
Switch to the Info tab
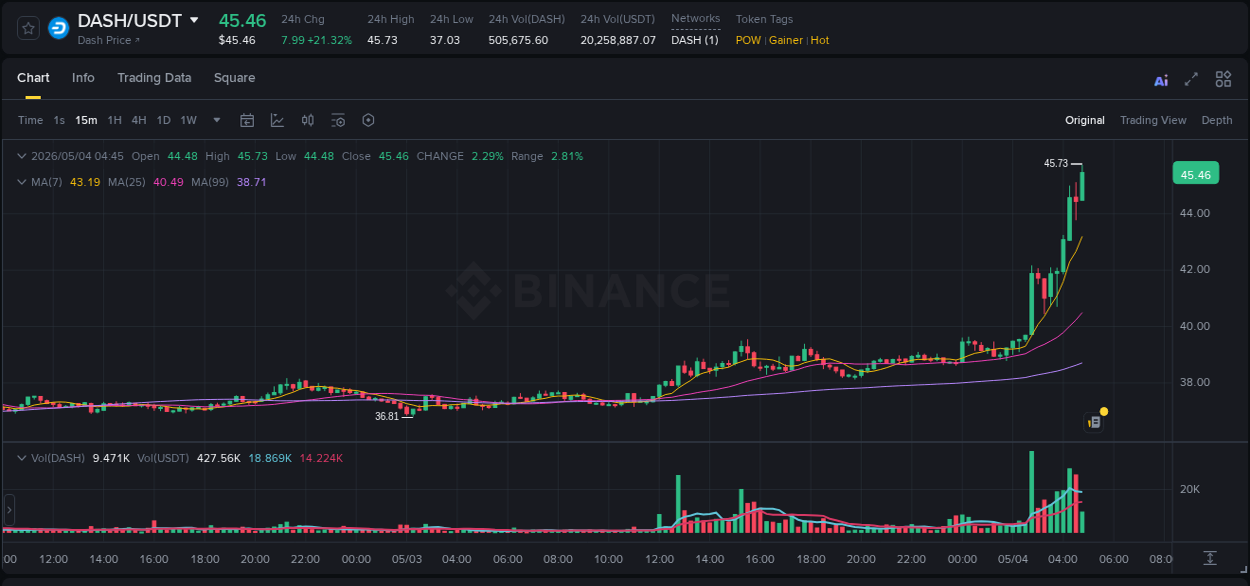83,78
